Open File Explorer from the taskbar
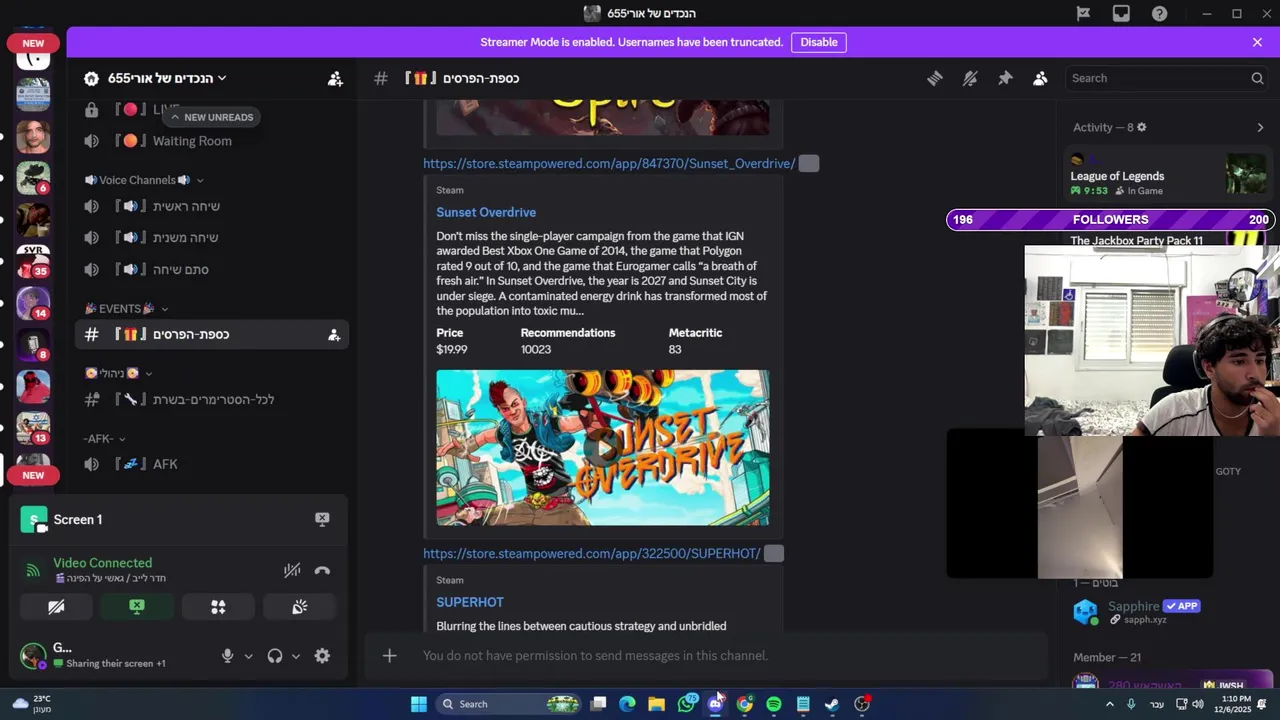This screenshot has height=720, width=1280. 657,704
